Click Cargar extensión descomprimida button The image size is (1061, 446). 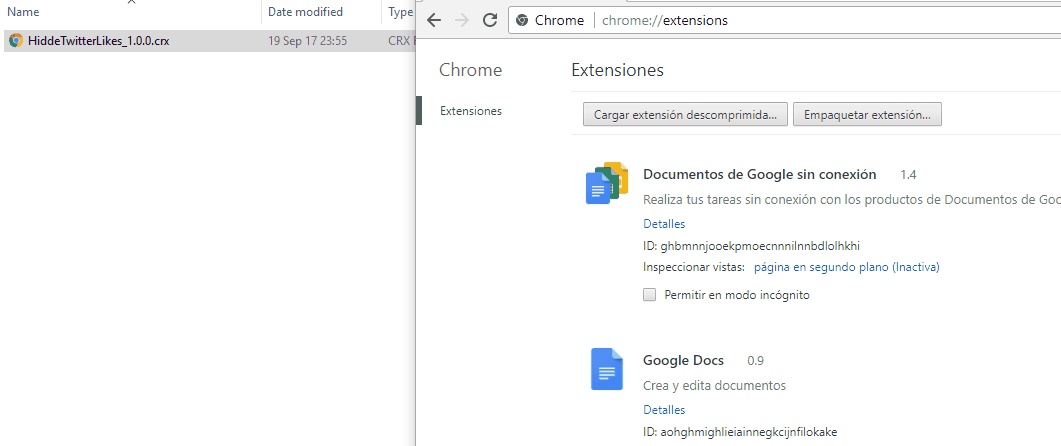click(685, 114)
